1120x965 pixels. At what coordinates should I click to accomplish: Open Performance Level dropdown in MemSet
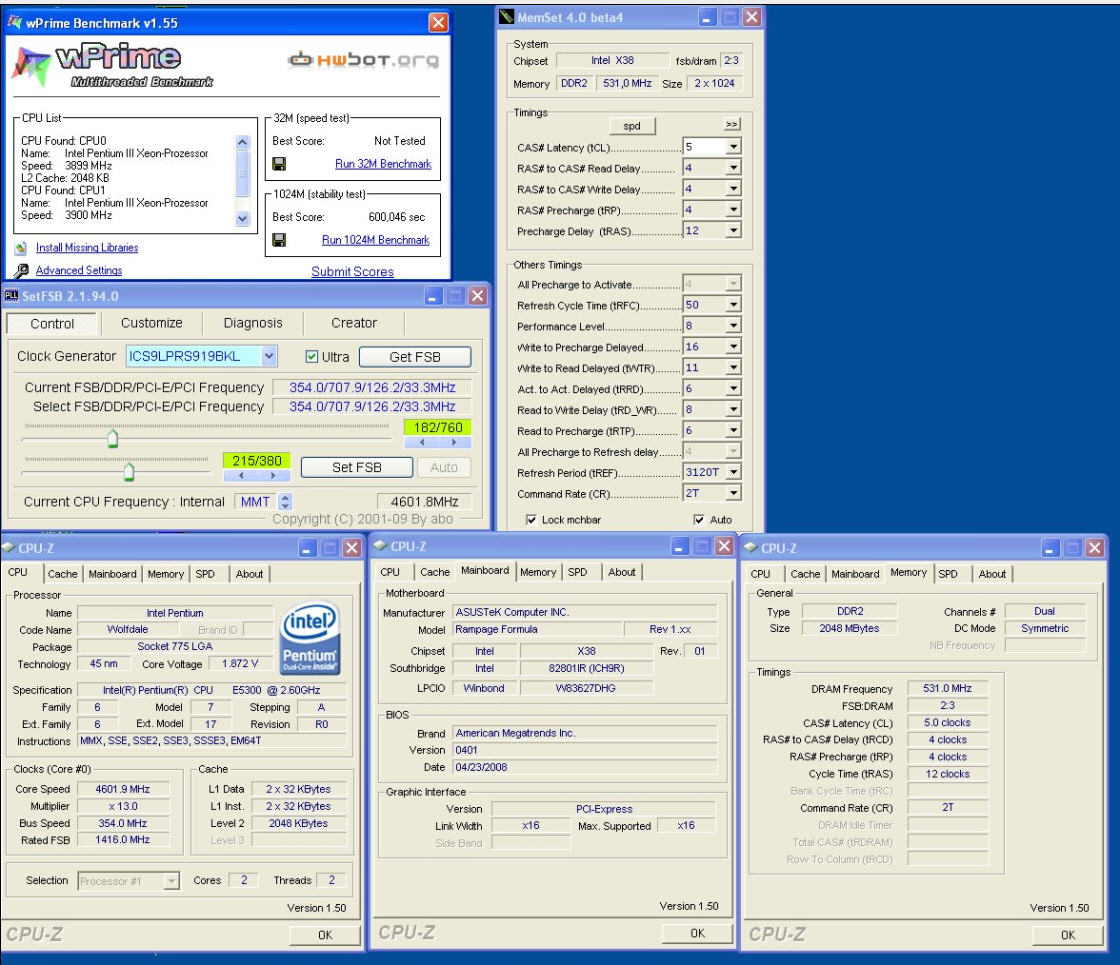click(734, 326)
